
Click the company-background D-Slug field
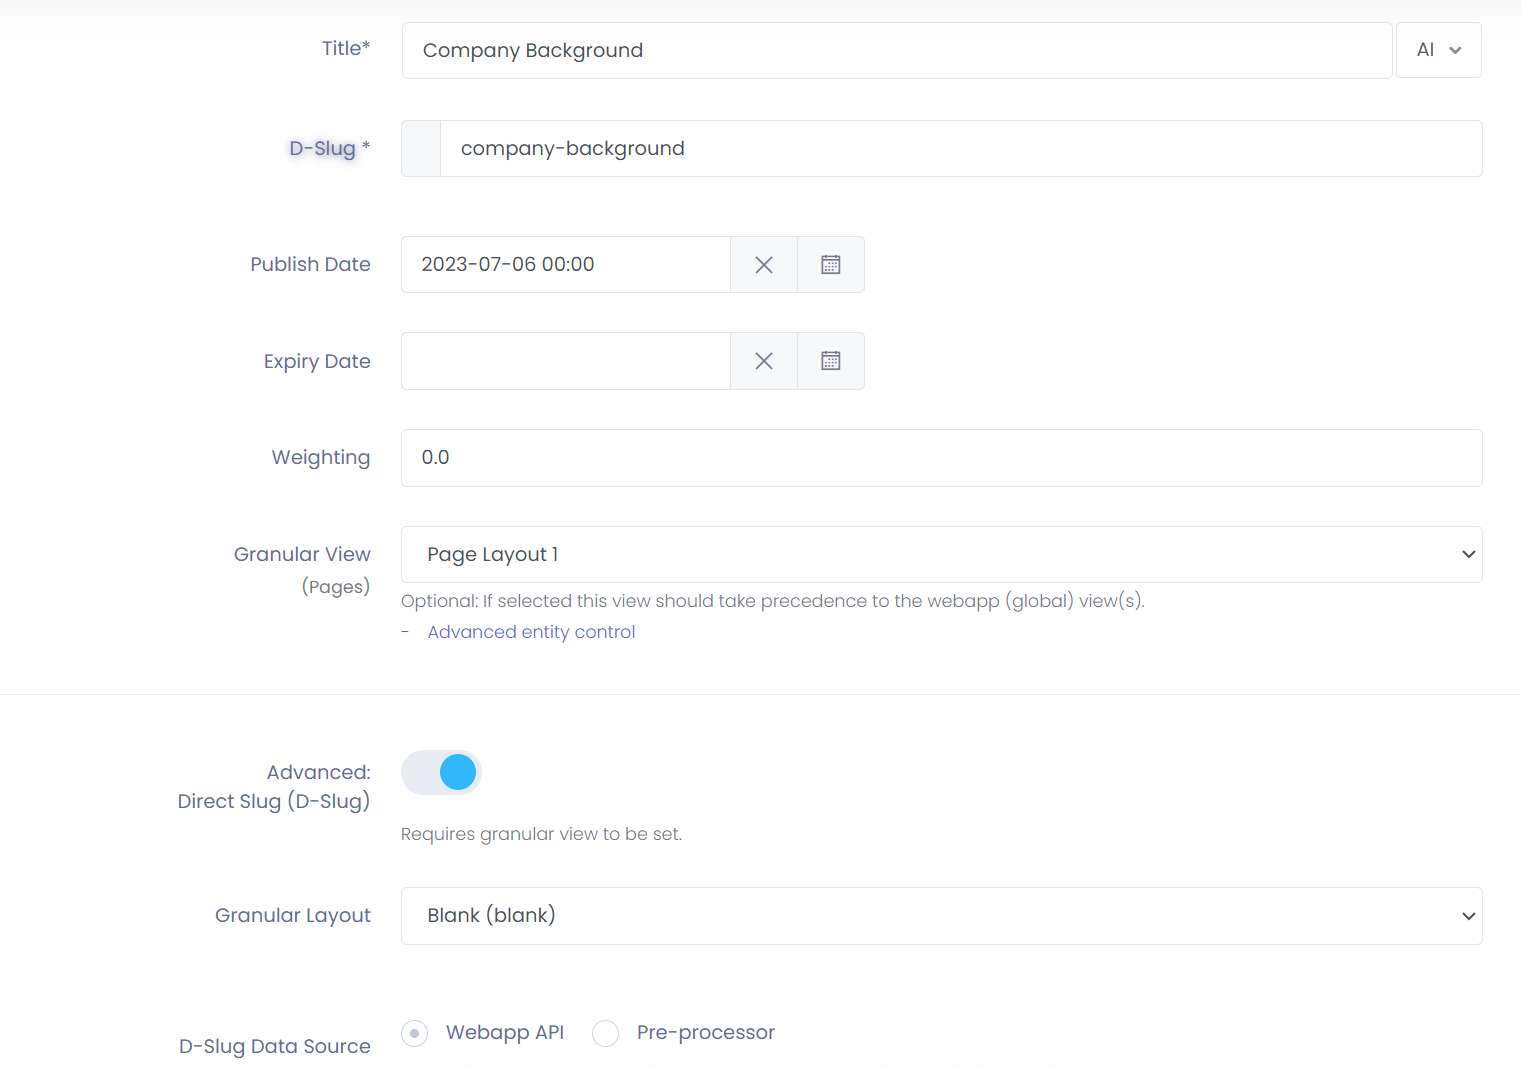pos(960,148)
